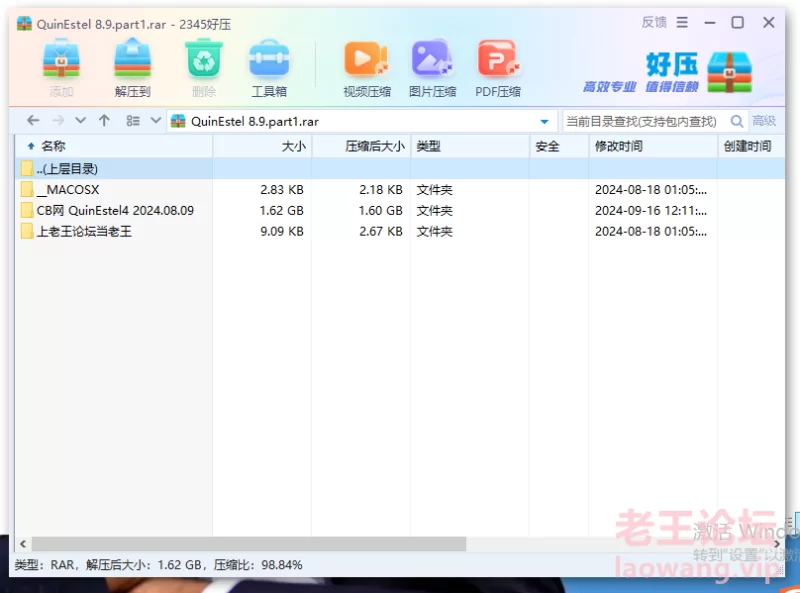This screenshot has height=593, width=800.
Task: Sort by 名称 column header
Action: click(x=114, y=146)
